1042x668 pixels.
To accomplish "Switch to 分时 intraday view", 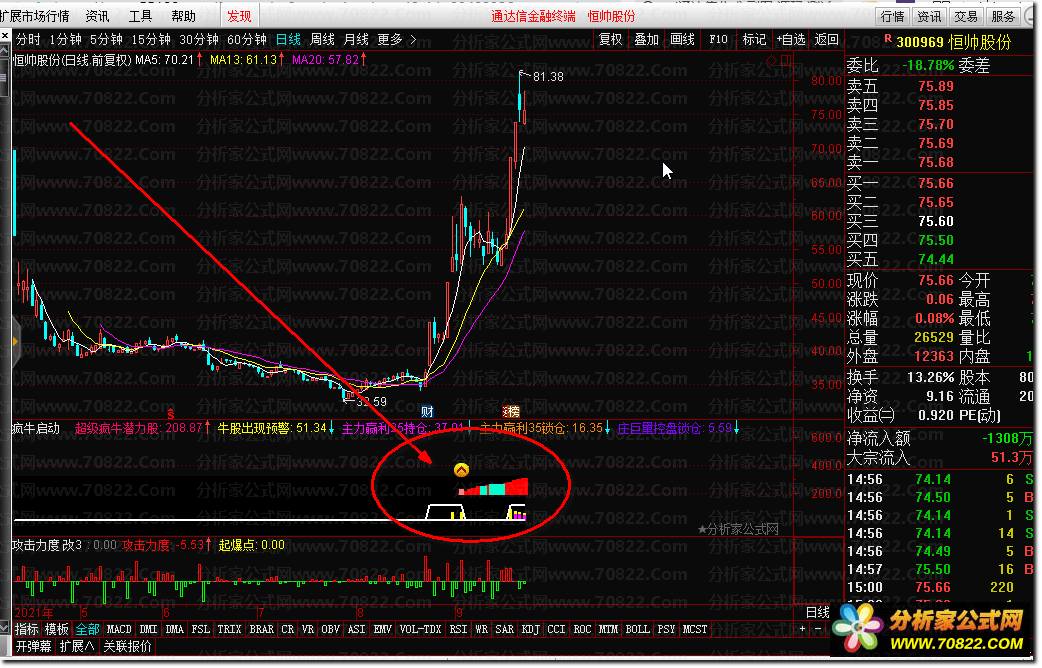I will click(x=28, y=40).
